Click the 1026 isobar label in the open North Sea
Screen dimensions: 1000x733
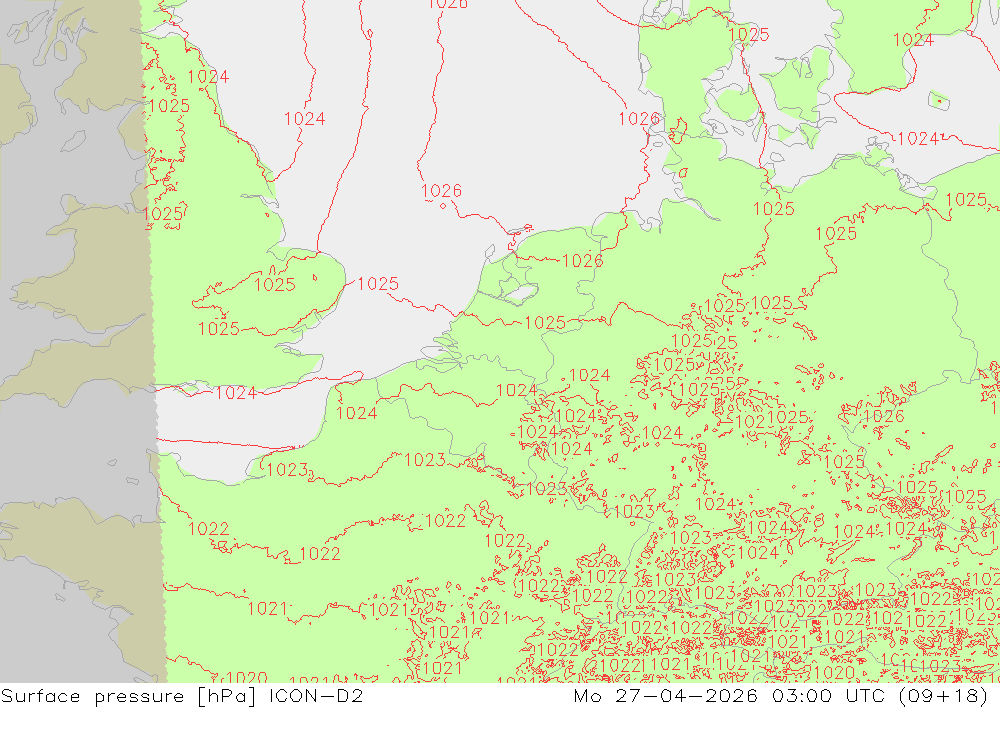click(x=441, y=191)
